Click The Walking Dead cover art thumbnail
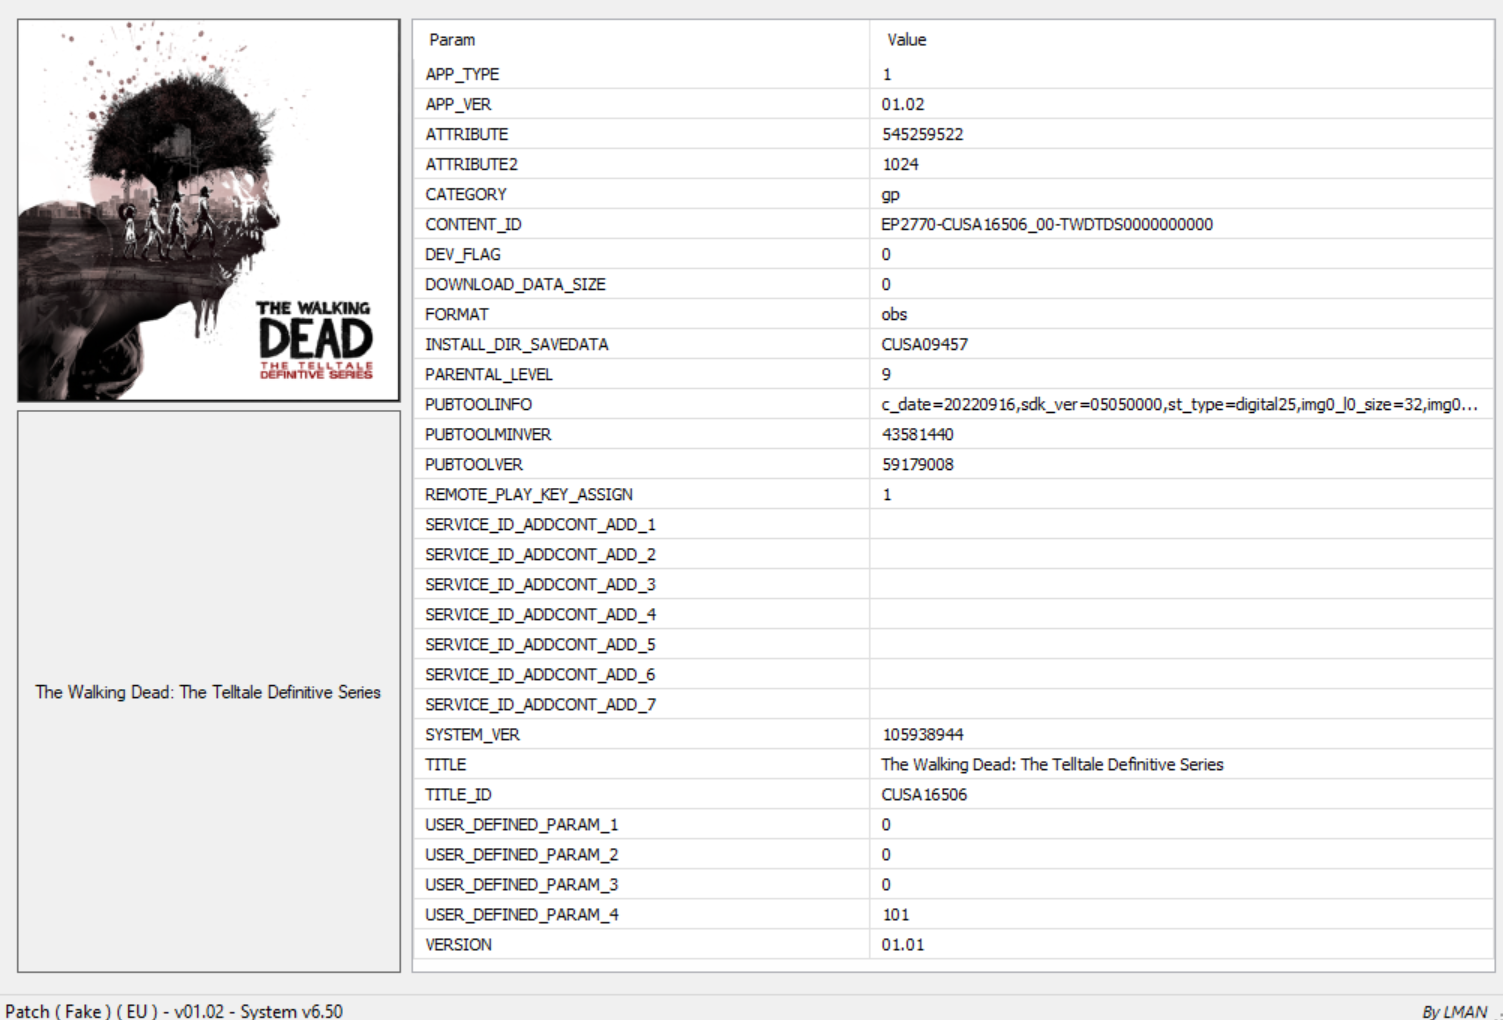Screen dimensions: 1503x1020 pos(208,210)
